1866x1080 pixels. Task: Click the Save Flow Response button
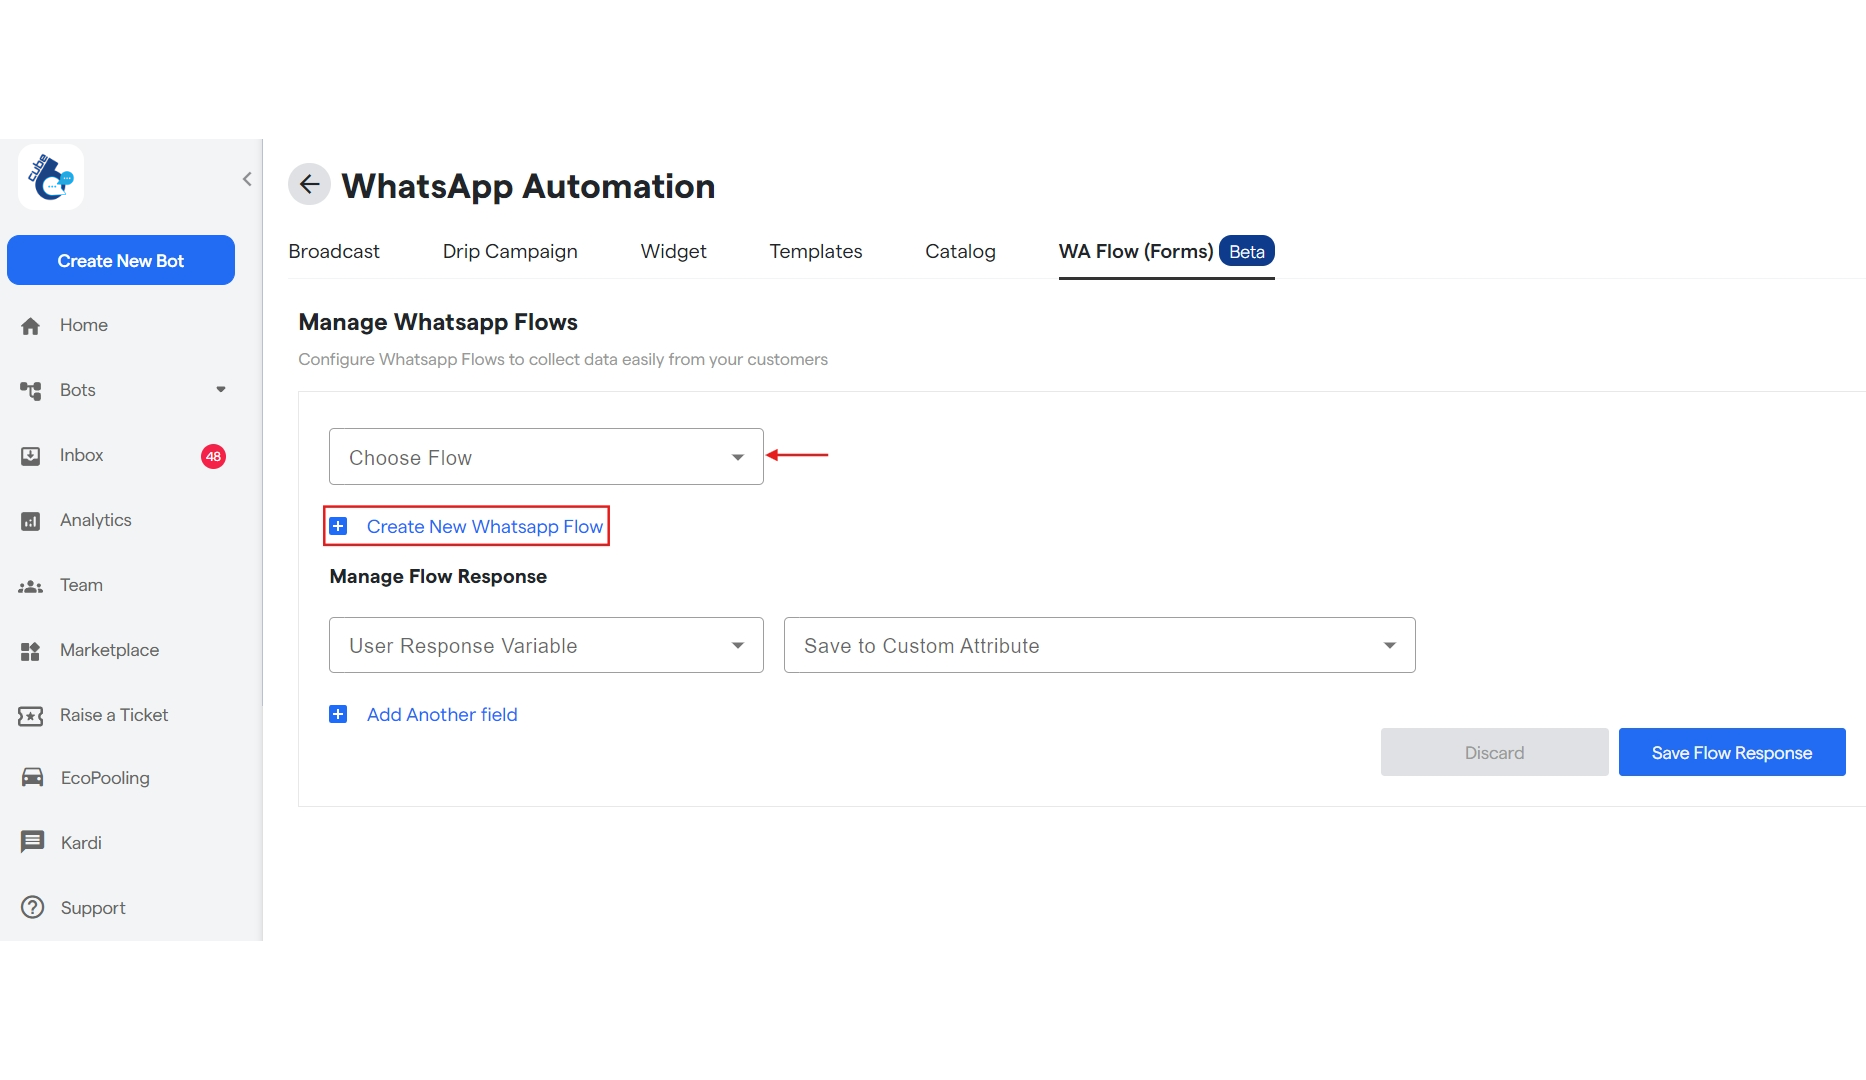point(1731,752)
